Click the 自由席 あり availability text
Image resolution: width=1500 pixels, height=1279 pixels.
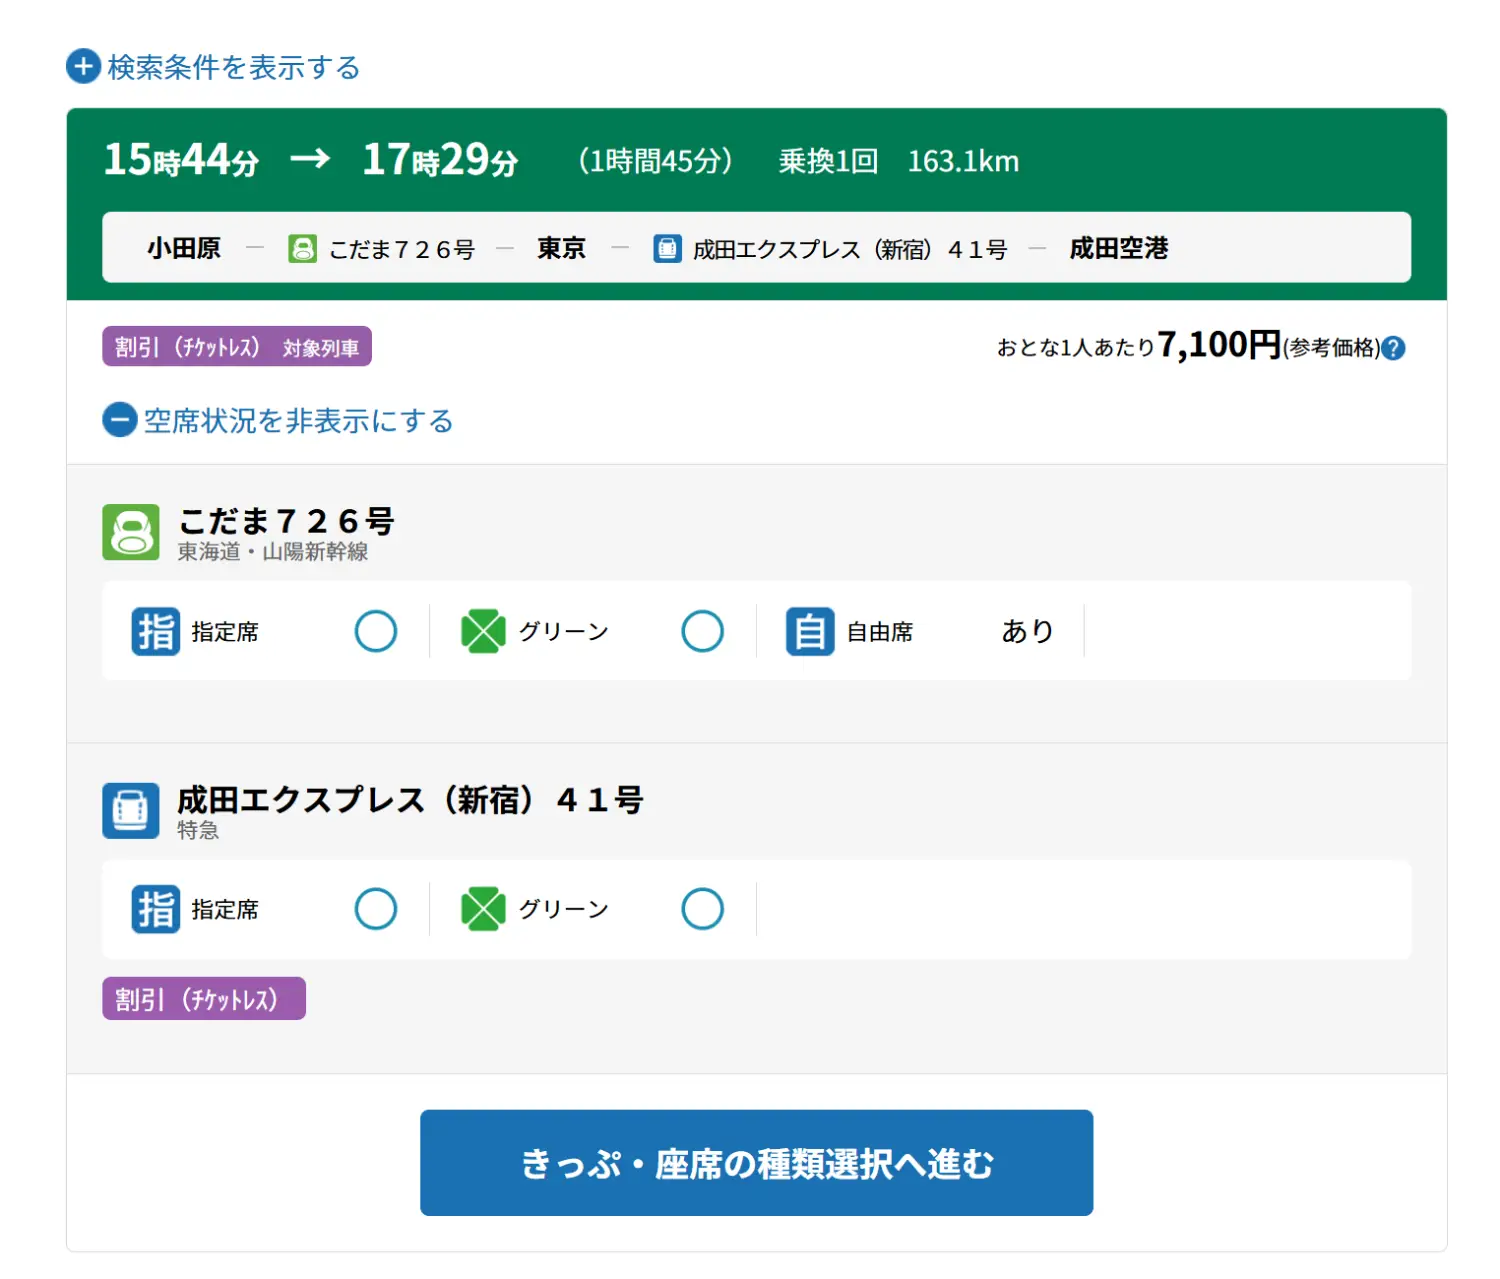click(x=1027, y=631)
